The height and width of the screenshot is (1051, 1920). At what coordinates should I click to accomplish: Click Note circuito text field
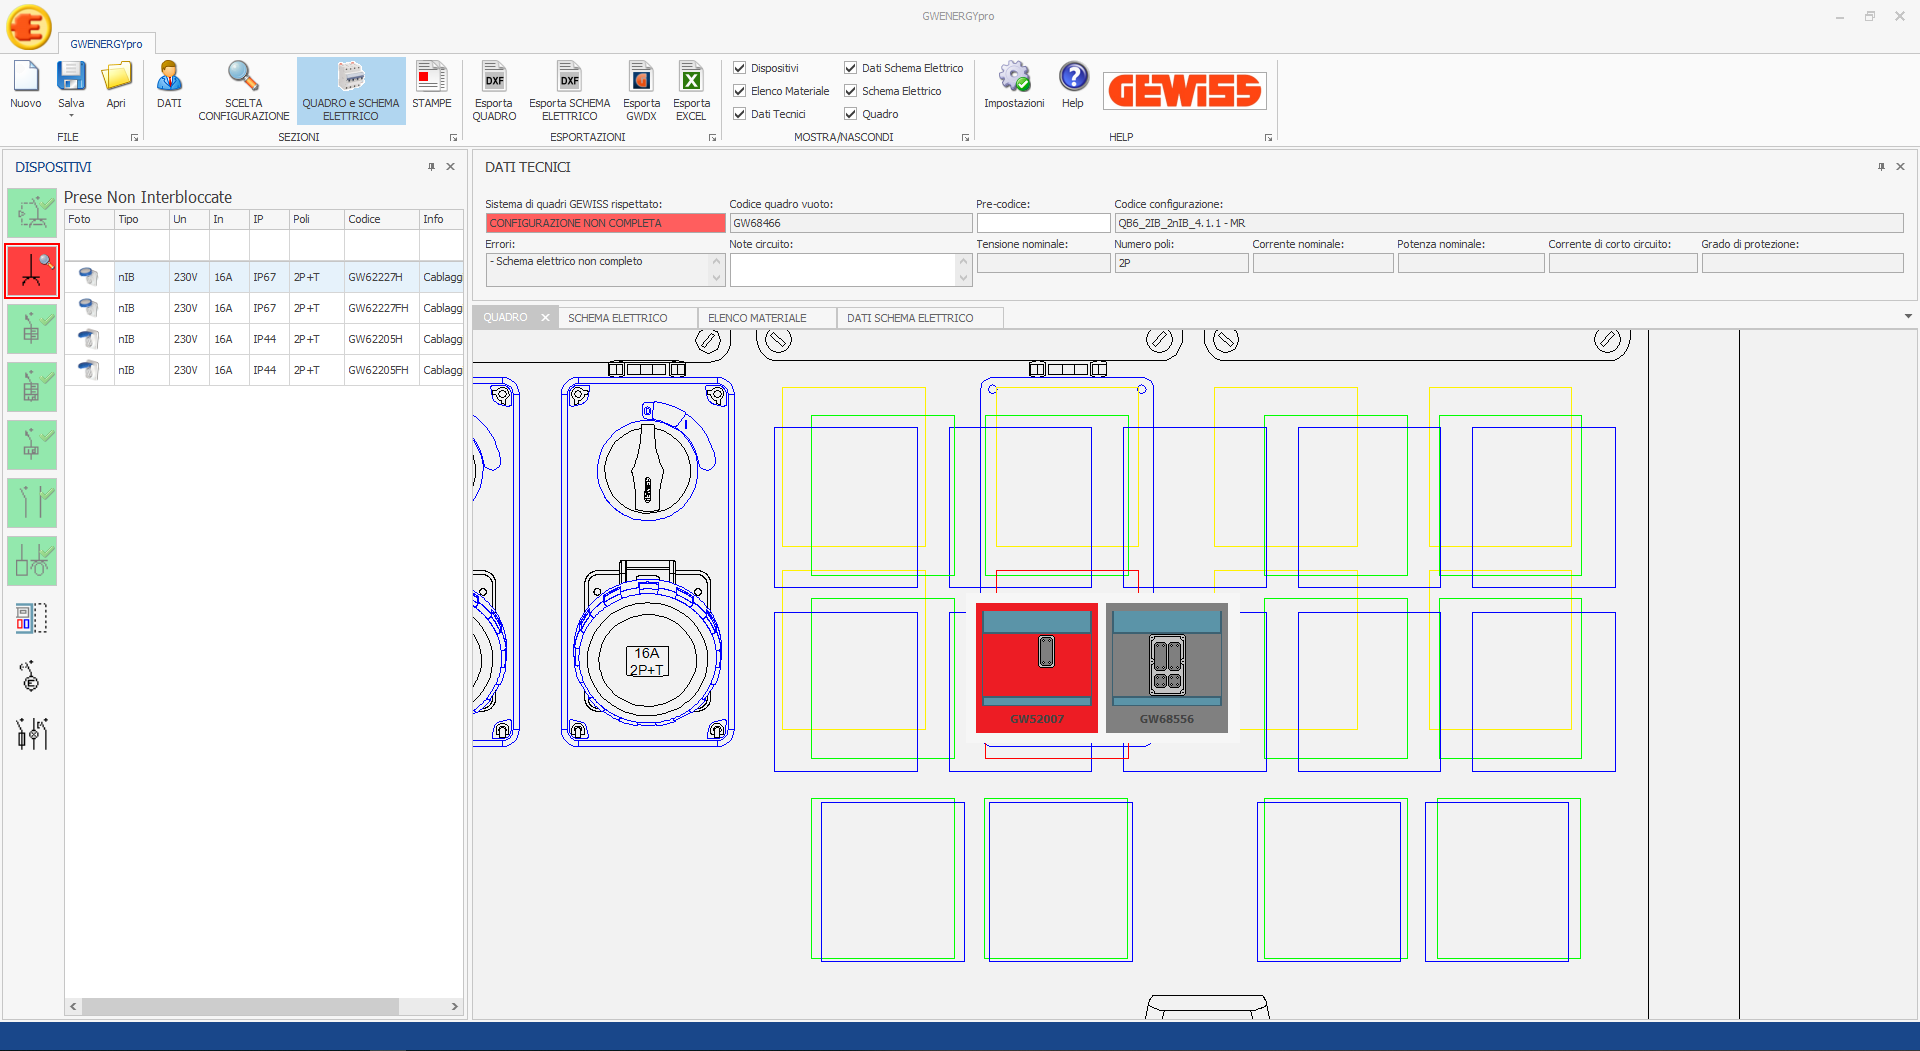(843, 269)
